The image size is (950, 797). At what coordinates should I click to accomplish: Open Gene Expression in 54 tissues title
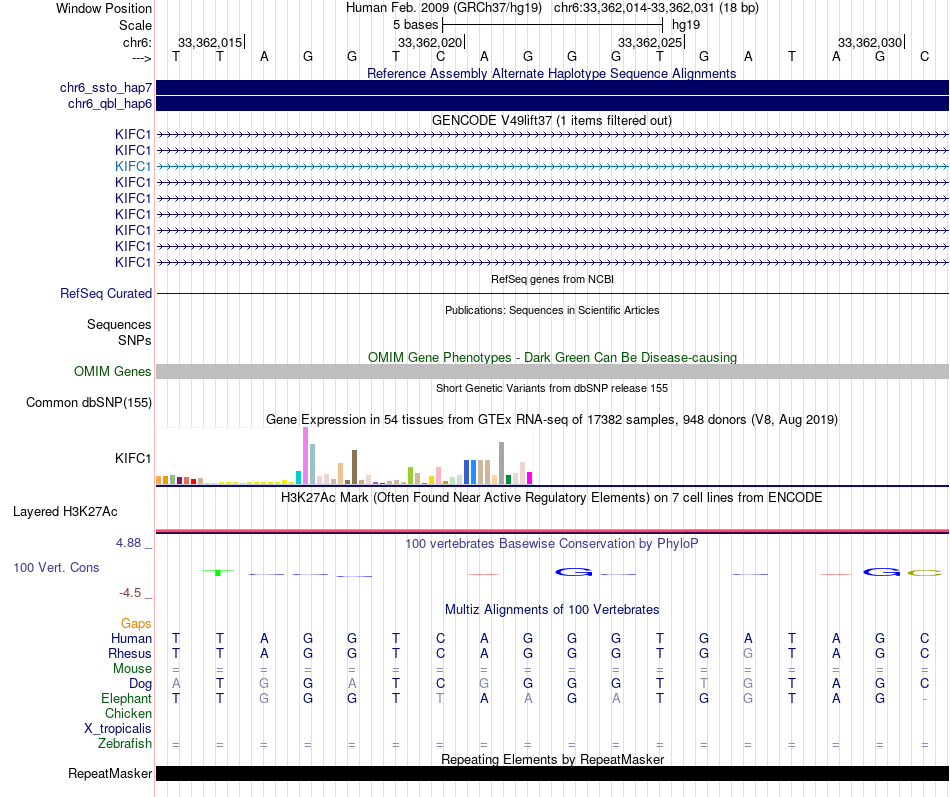pos(552,419)
